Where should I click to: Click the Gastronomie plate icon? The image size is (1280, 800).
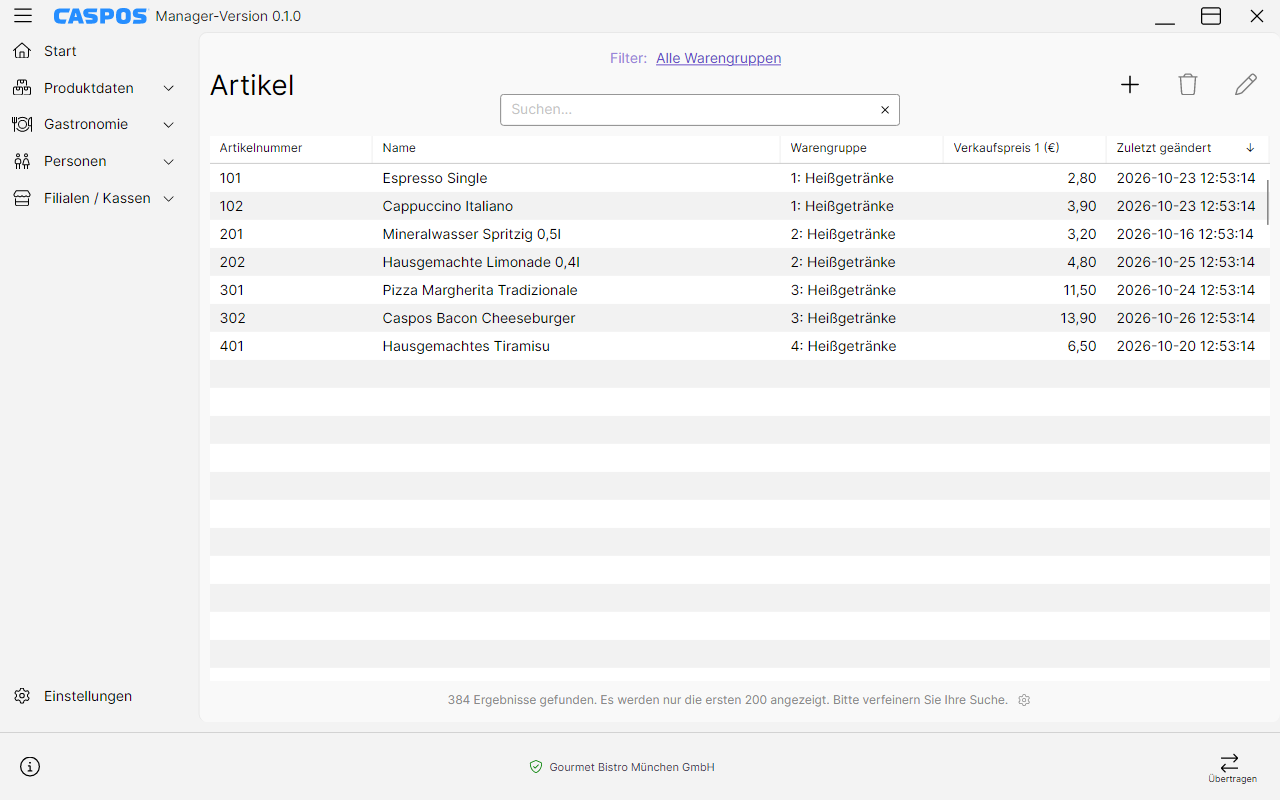(22, 124)
